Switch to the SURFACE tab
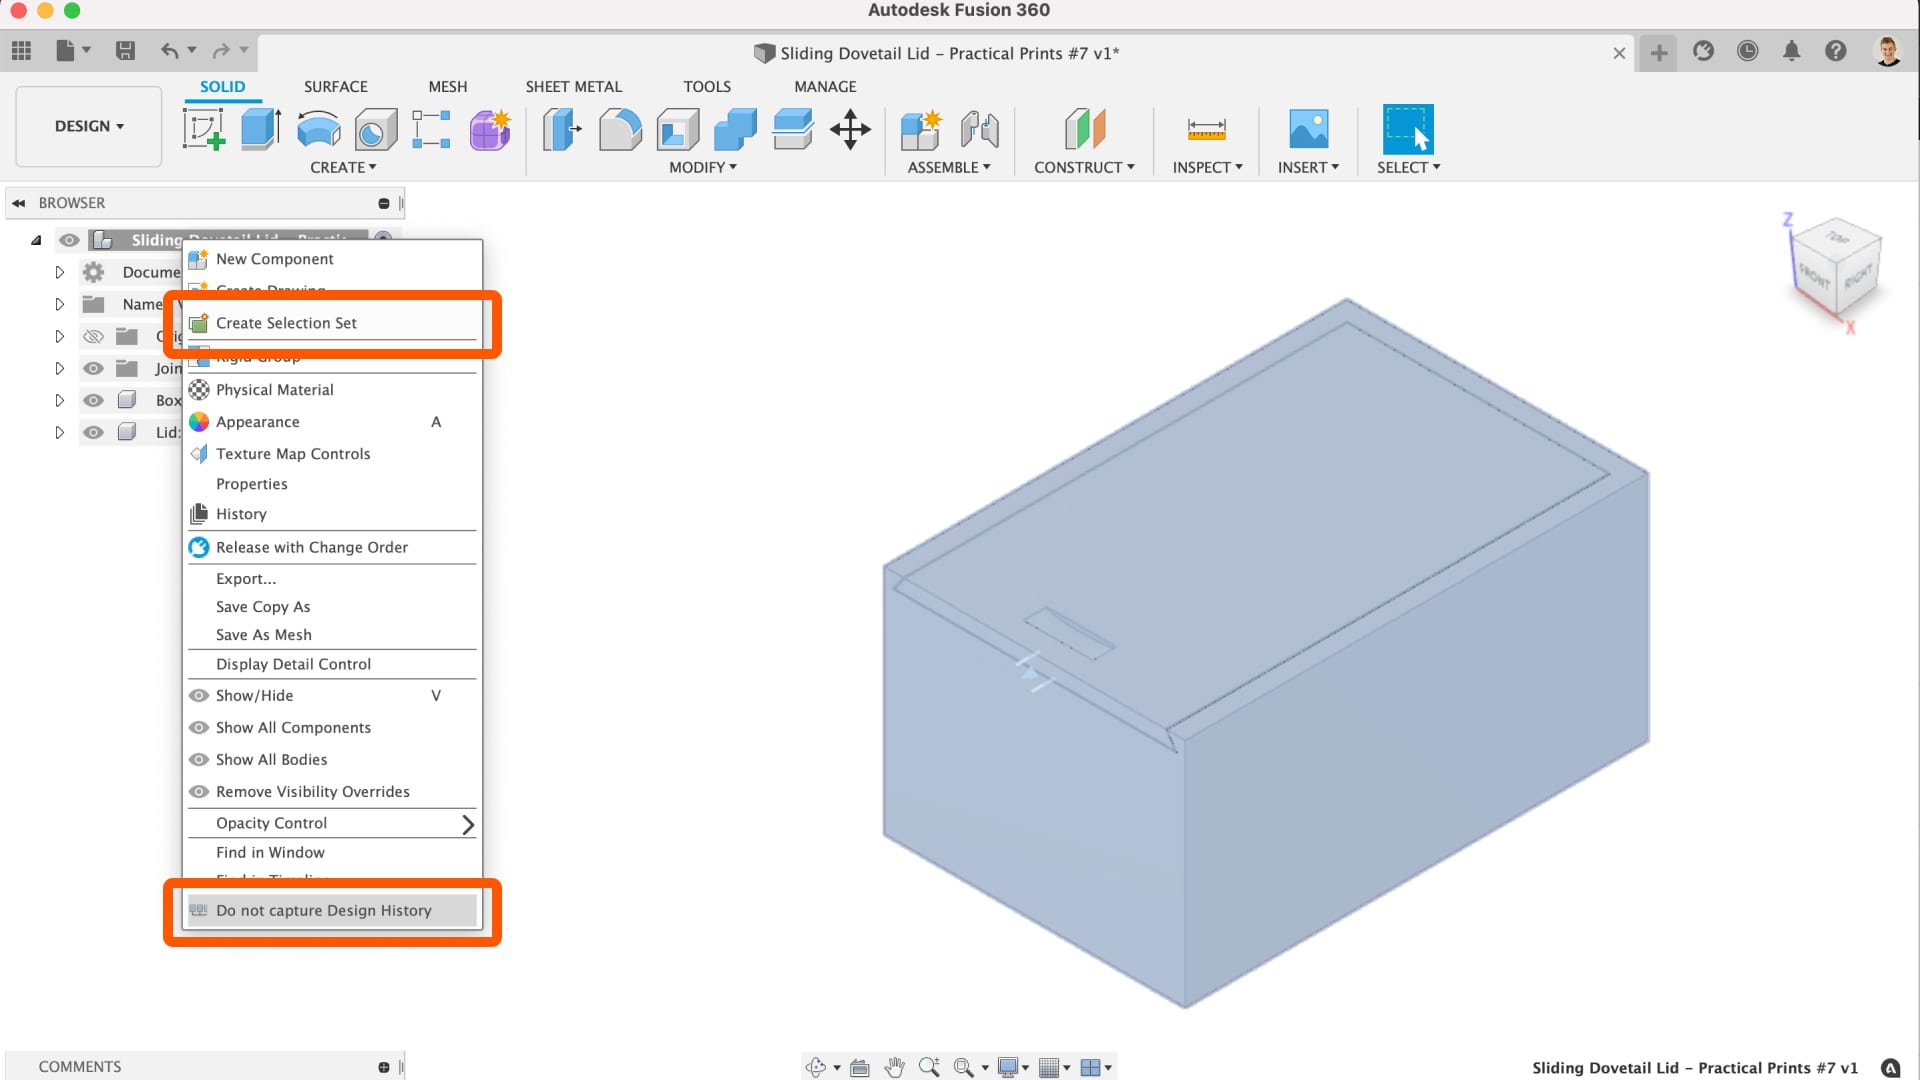This screenshot has width=1920, height=1080. point(336,87)
